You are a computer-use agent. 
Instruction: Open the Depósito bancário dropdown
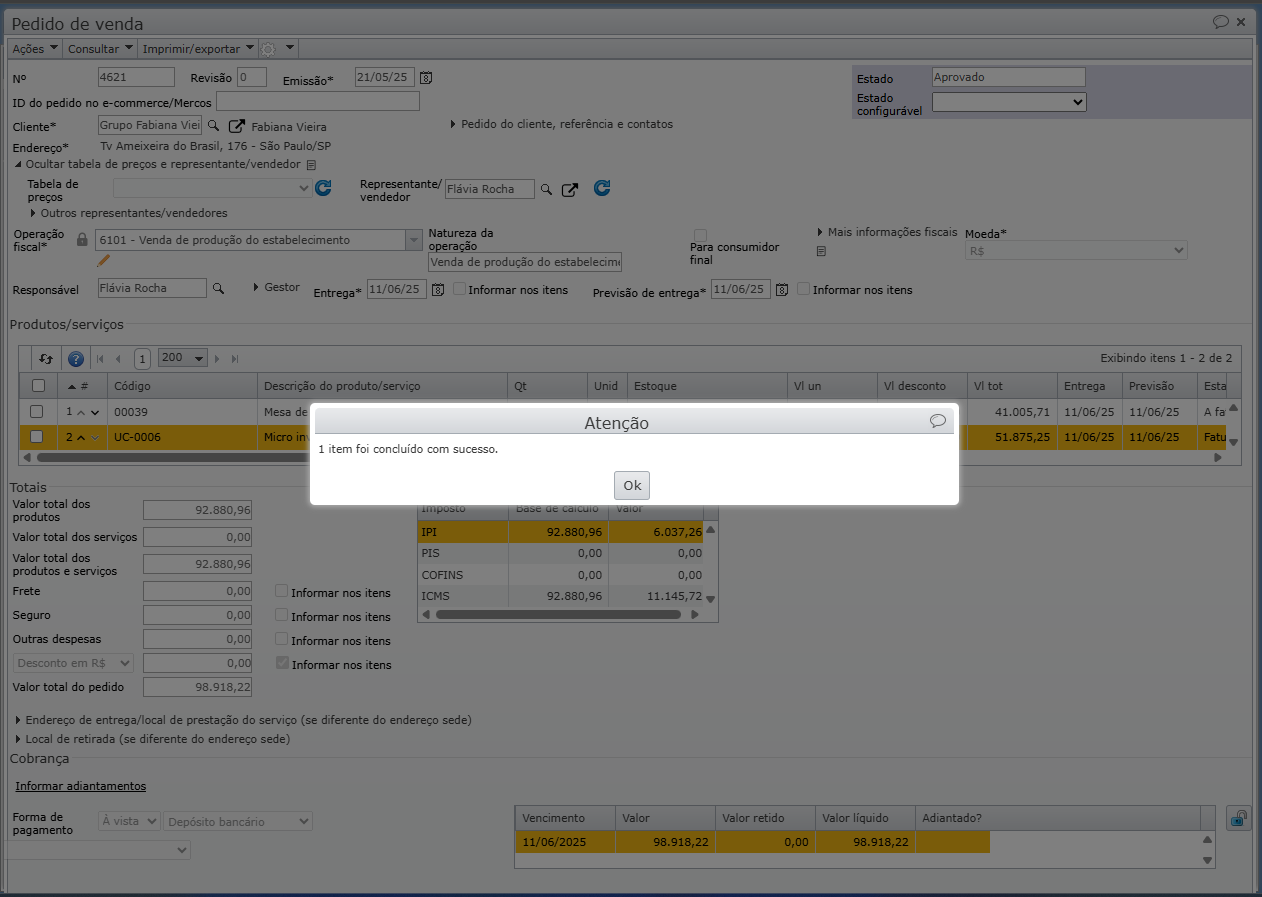pyautogui.click(x=238, y=821)
